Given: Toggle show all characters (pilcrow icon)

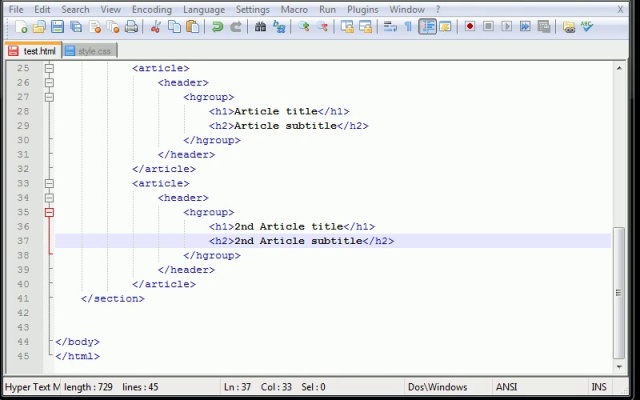Looking at the screenshot, I should pos(408,27).
